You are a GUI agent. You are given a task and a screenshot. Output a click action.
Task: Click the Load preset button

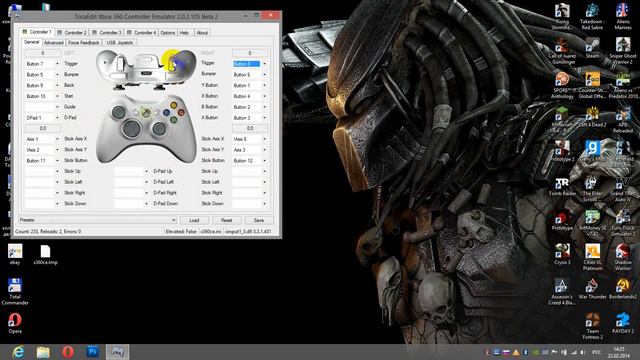click(x=194, y=220)
